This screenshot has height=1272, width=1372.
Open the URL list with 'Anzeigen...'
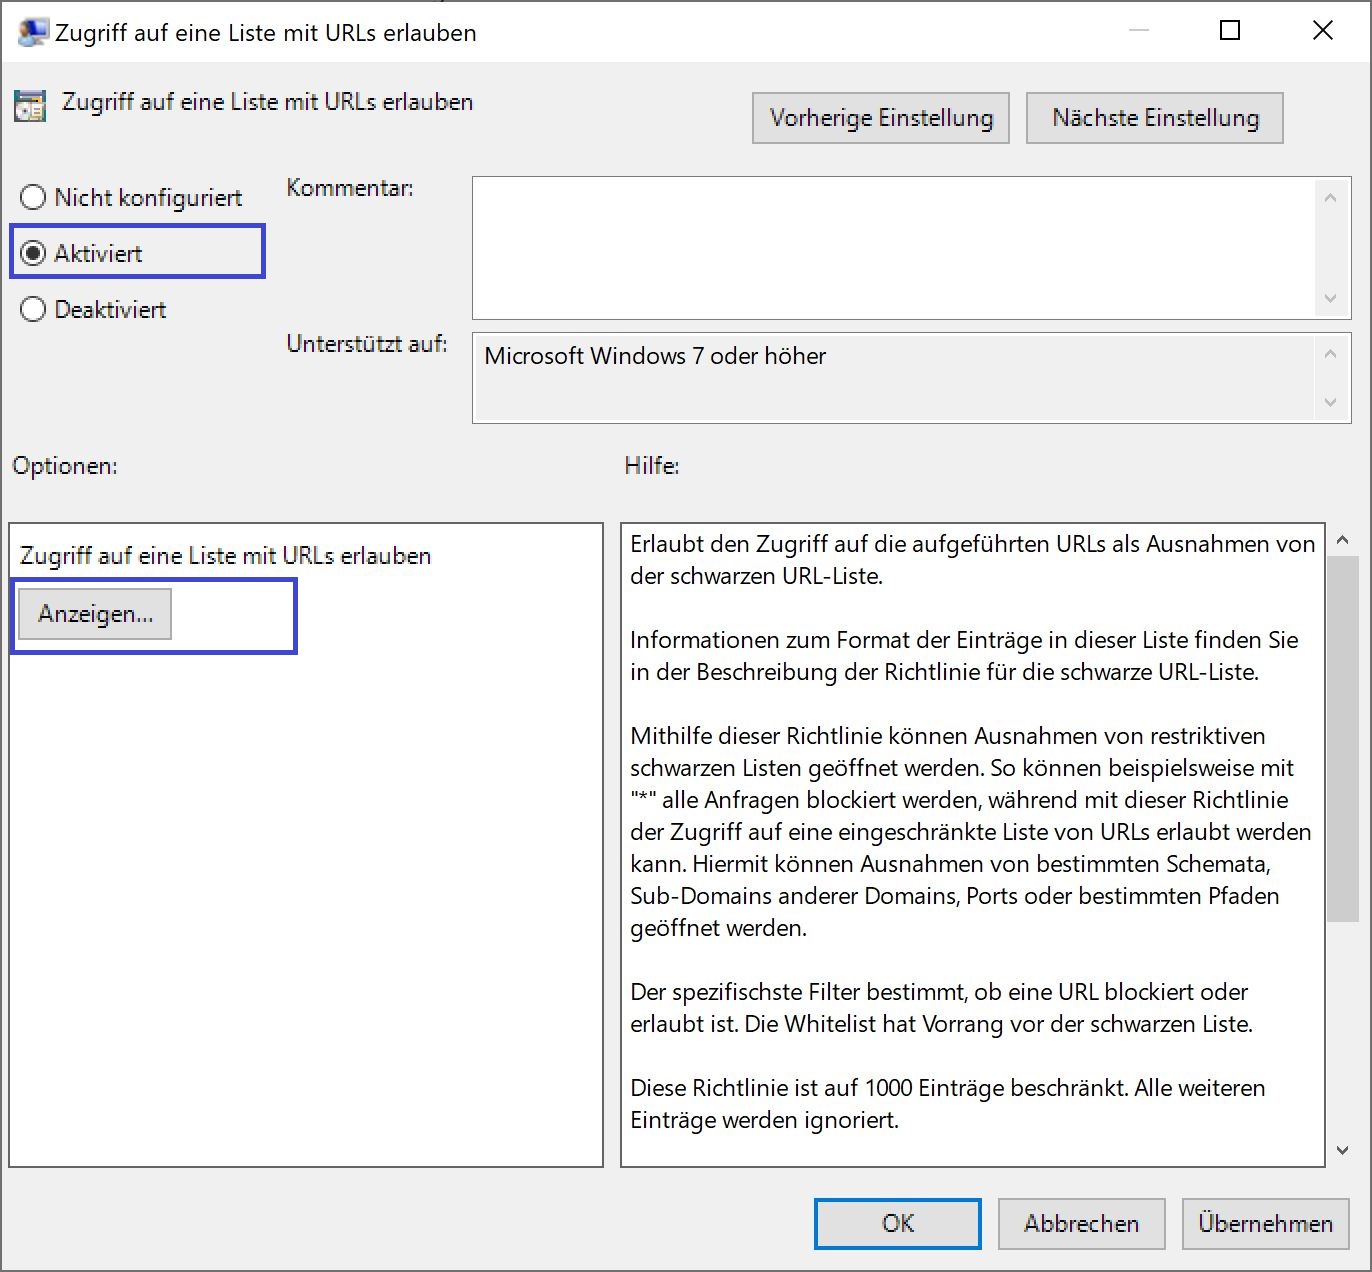click(x=95, y=614)
